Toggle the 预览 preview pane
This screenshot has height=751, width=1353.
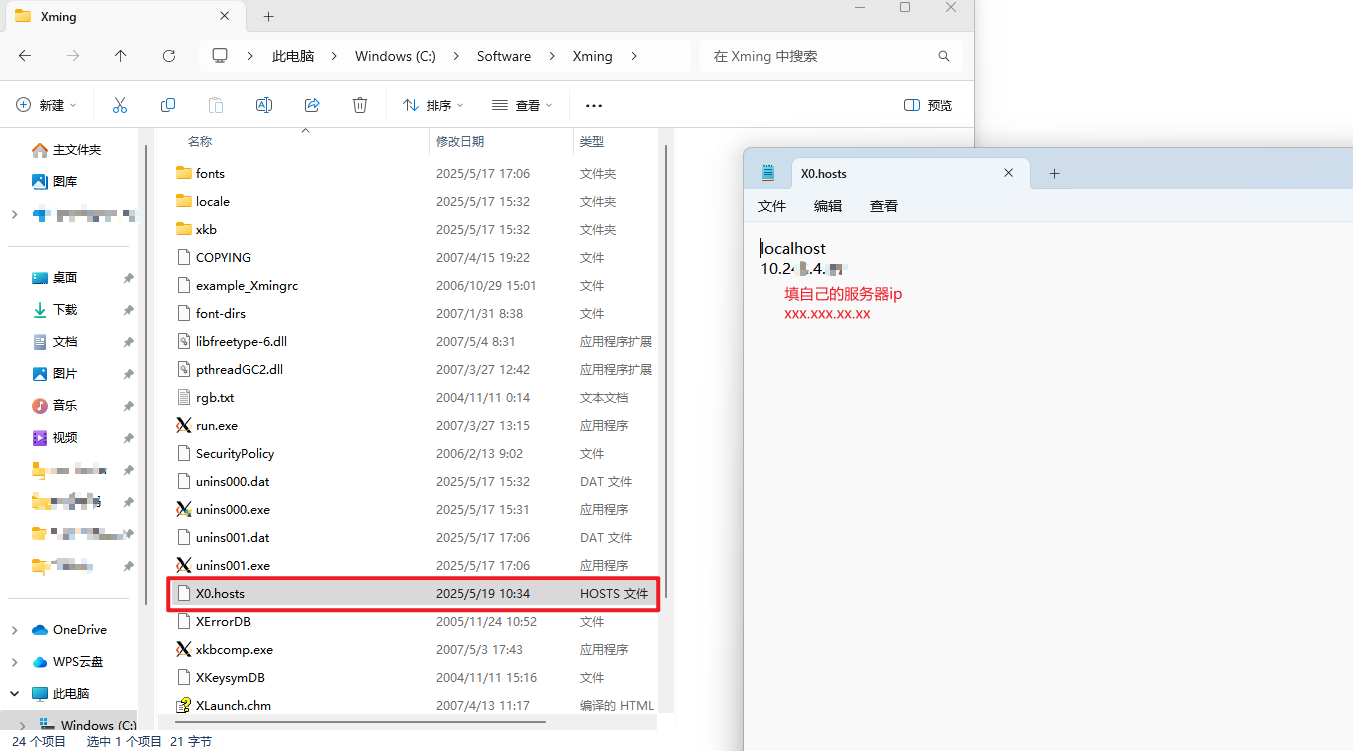tap(927, 105)
